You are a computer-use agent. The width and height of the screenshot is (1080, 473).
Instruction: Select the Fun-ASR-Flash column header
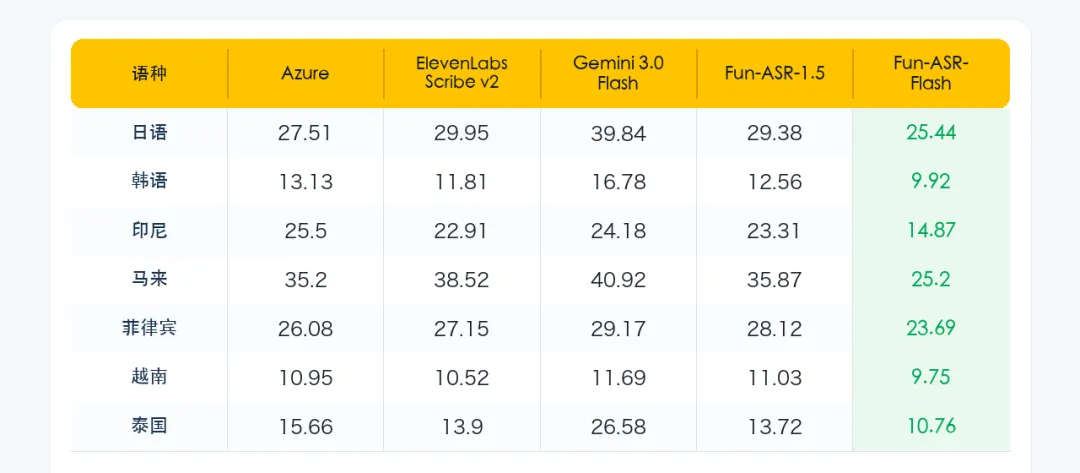(x=931, y=73)
